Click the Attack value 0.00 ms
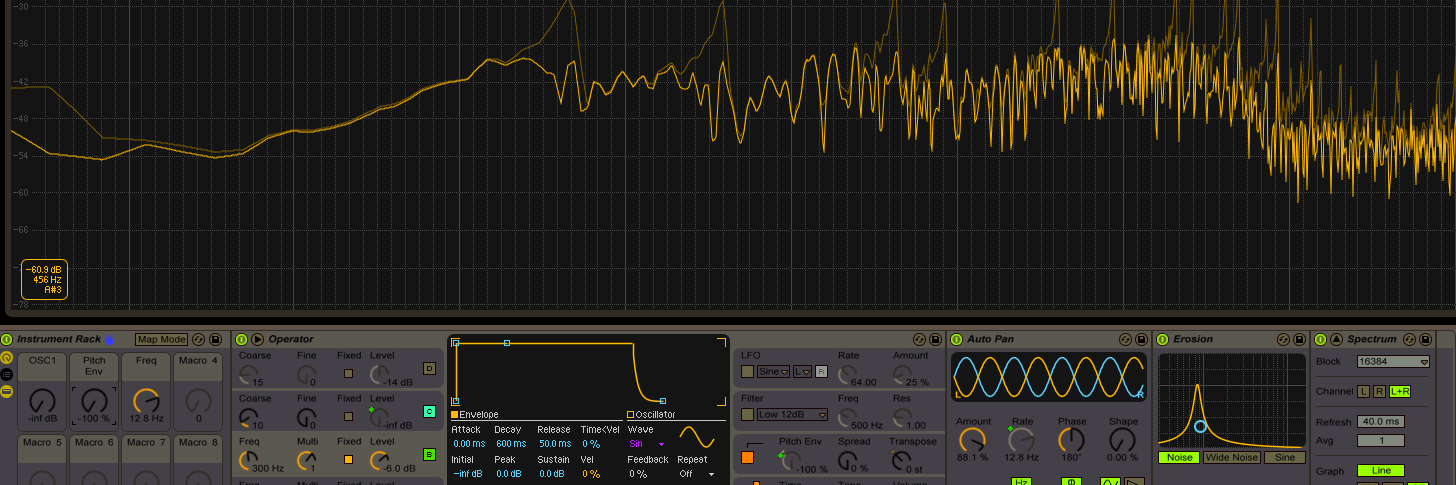 click(x=468, y=443)
